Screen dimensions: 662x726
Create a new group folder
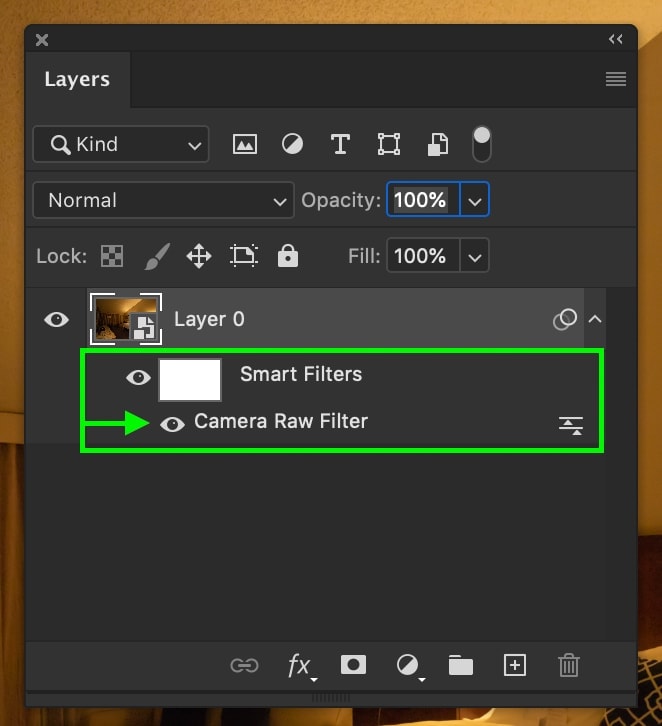pos(461,665)
